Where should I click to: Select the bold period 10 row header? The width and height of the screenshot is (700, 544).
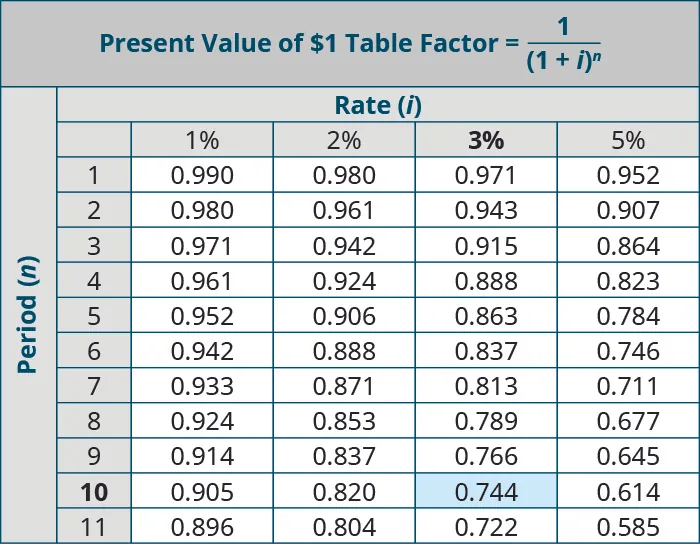coord(94,492)
